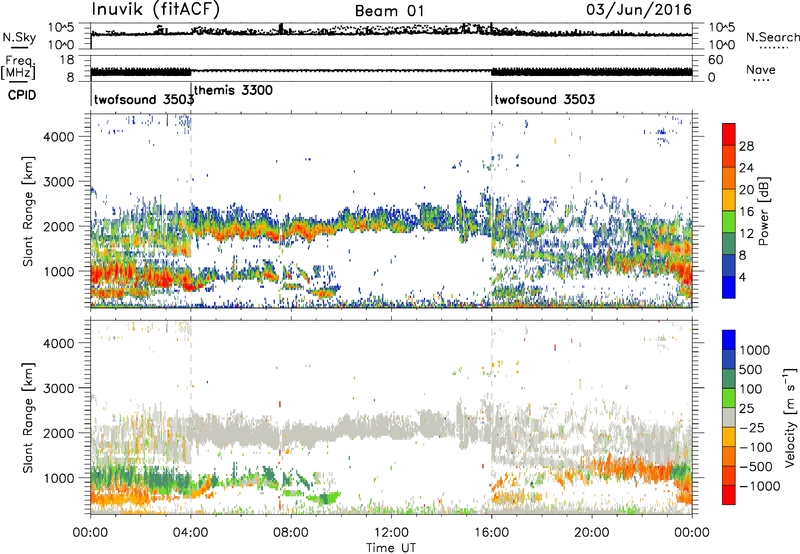Click the 'N.Sky' legend label
This screenshot has height=554, width=800.
[x=19, y=37]
